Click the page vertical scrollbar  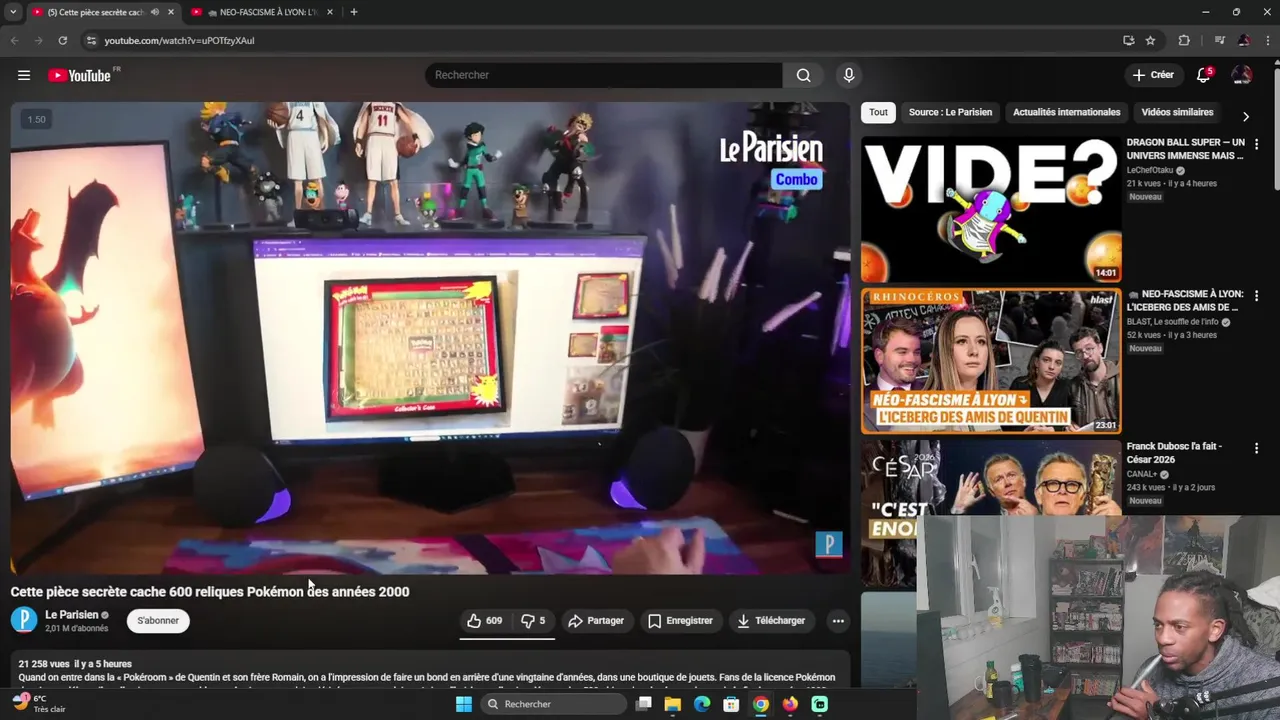point(1276,130)
